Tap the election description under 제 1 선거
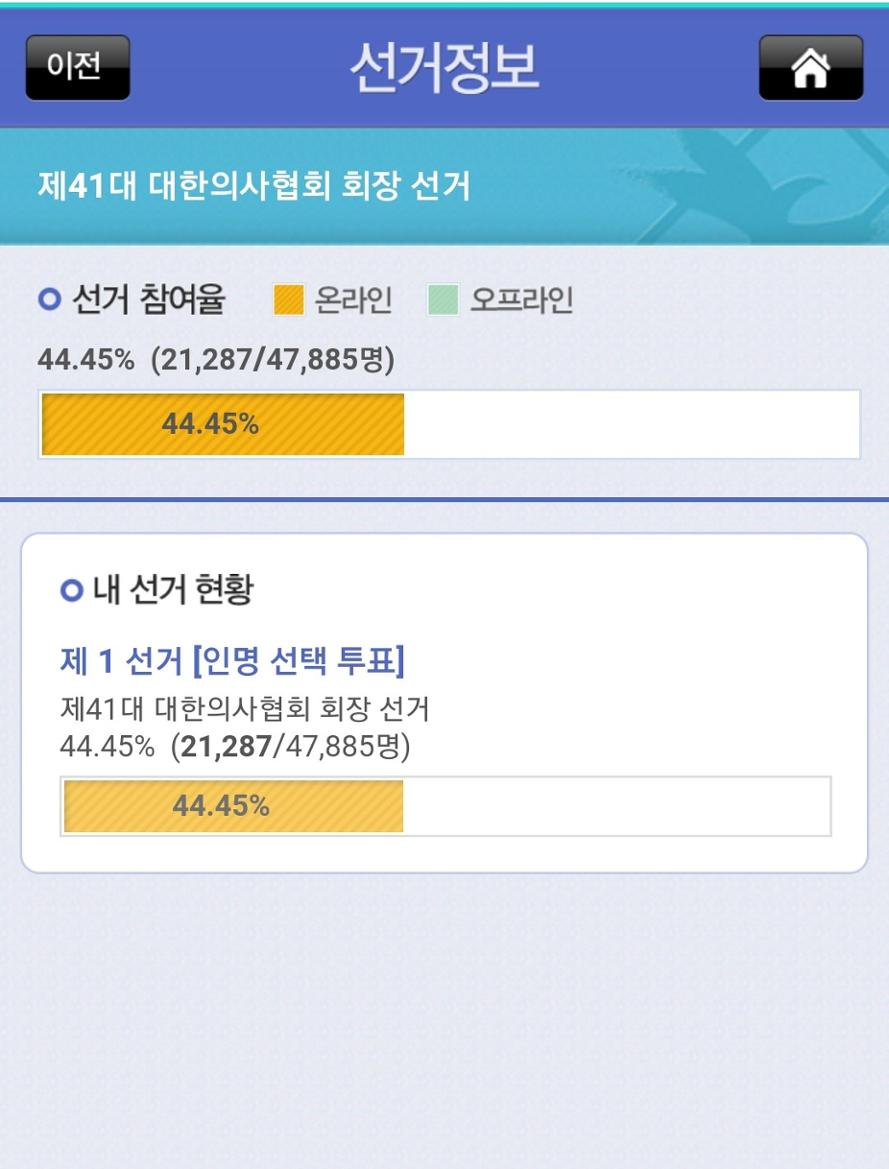The height and width of the screenshot is (1169, 889). (245, 710)
